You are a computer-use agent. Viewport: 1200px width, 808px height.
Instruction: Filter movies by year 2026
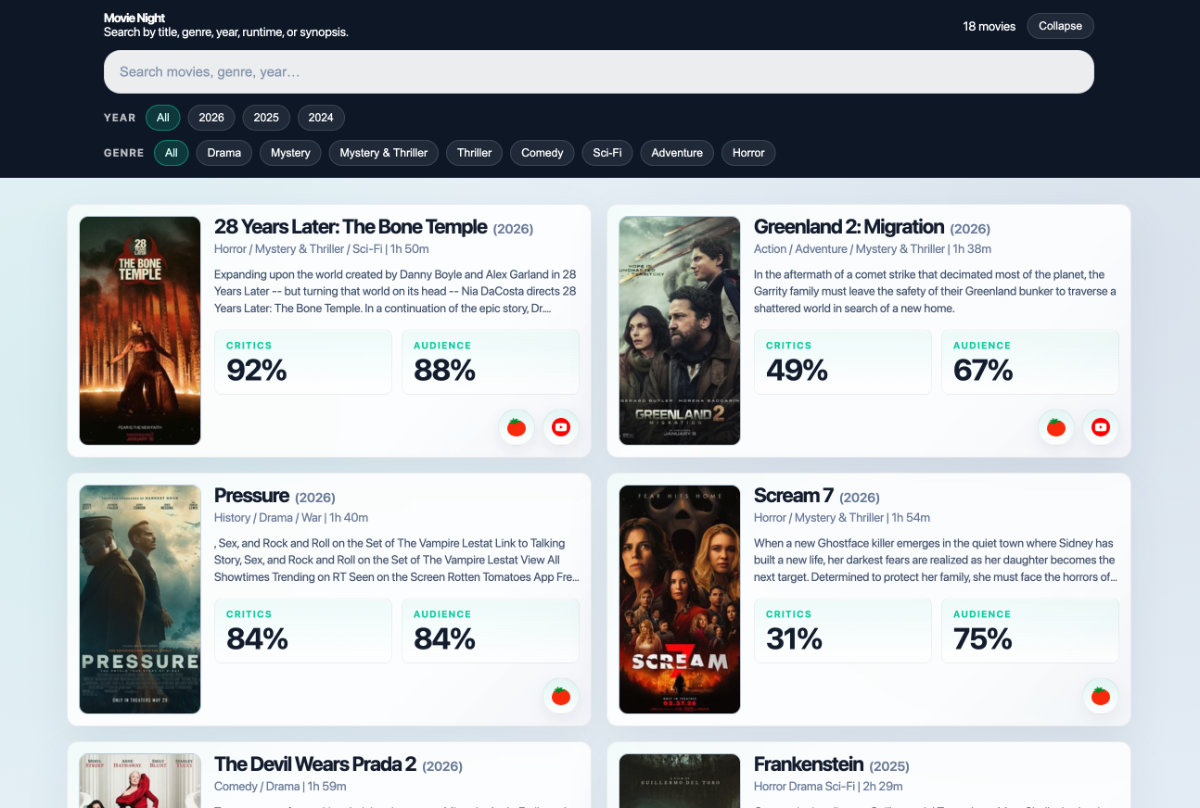click(x=211, y=118)
